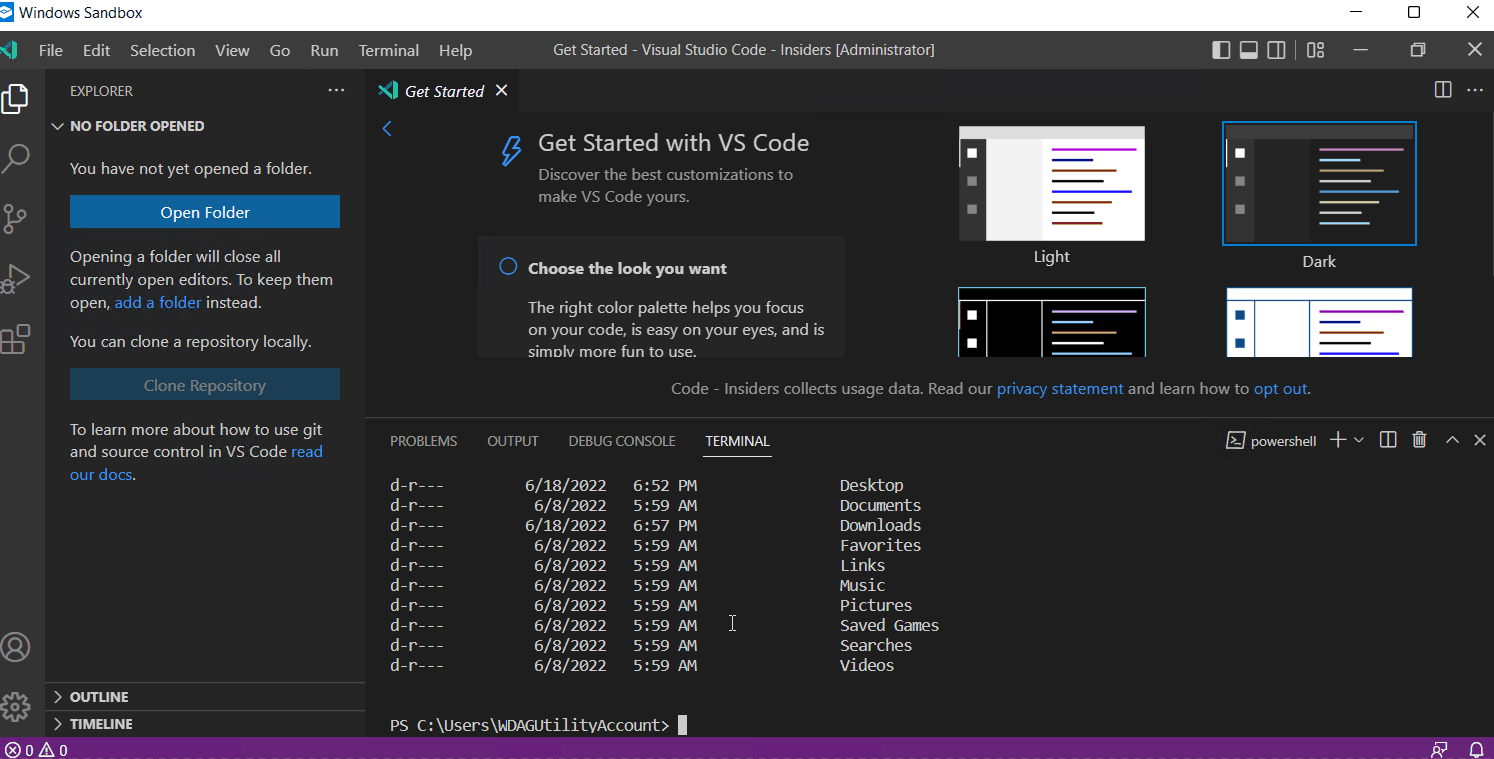
Task: Create a new terminal with the plus icon
Action: [x=1337, y=439]
